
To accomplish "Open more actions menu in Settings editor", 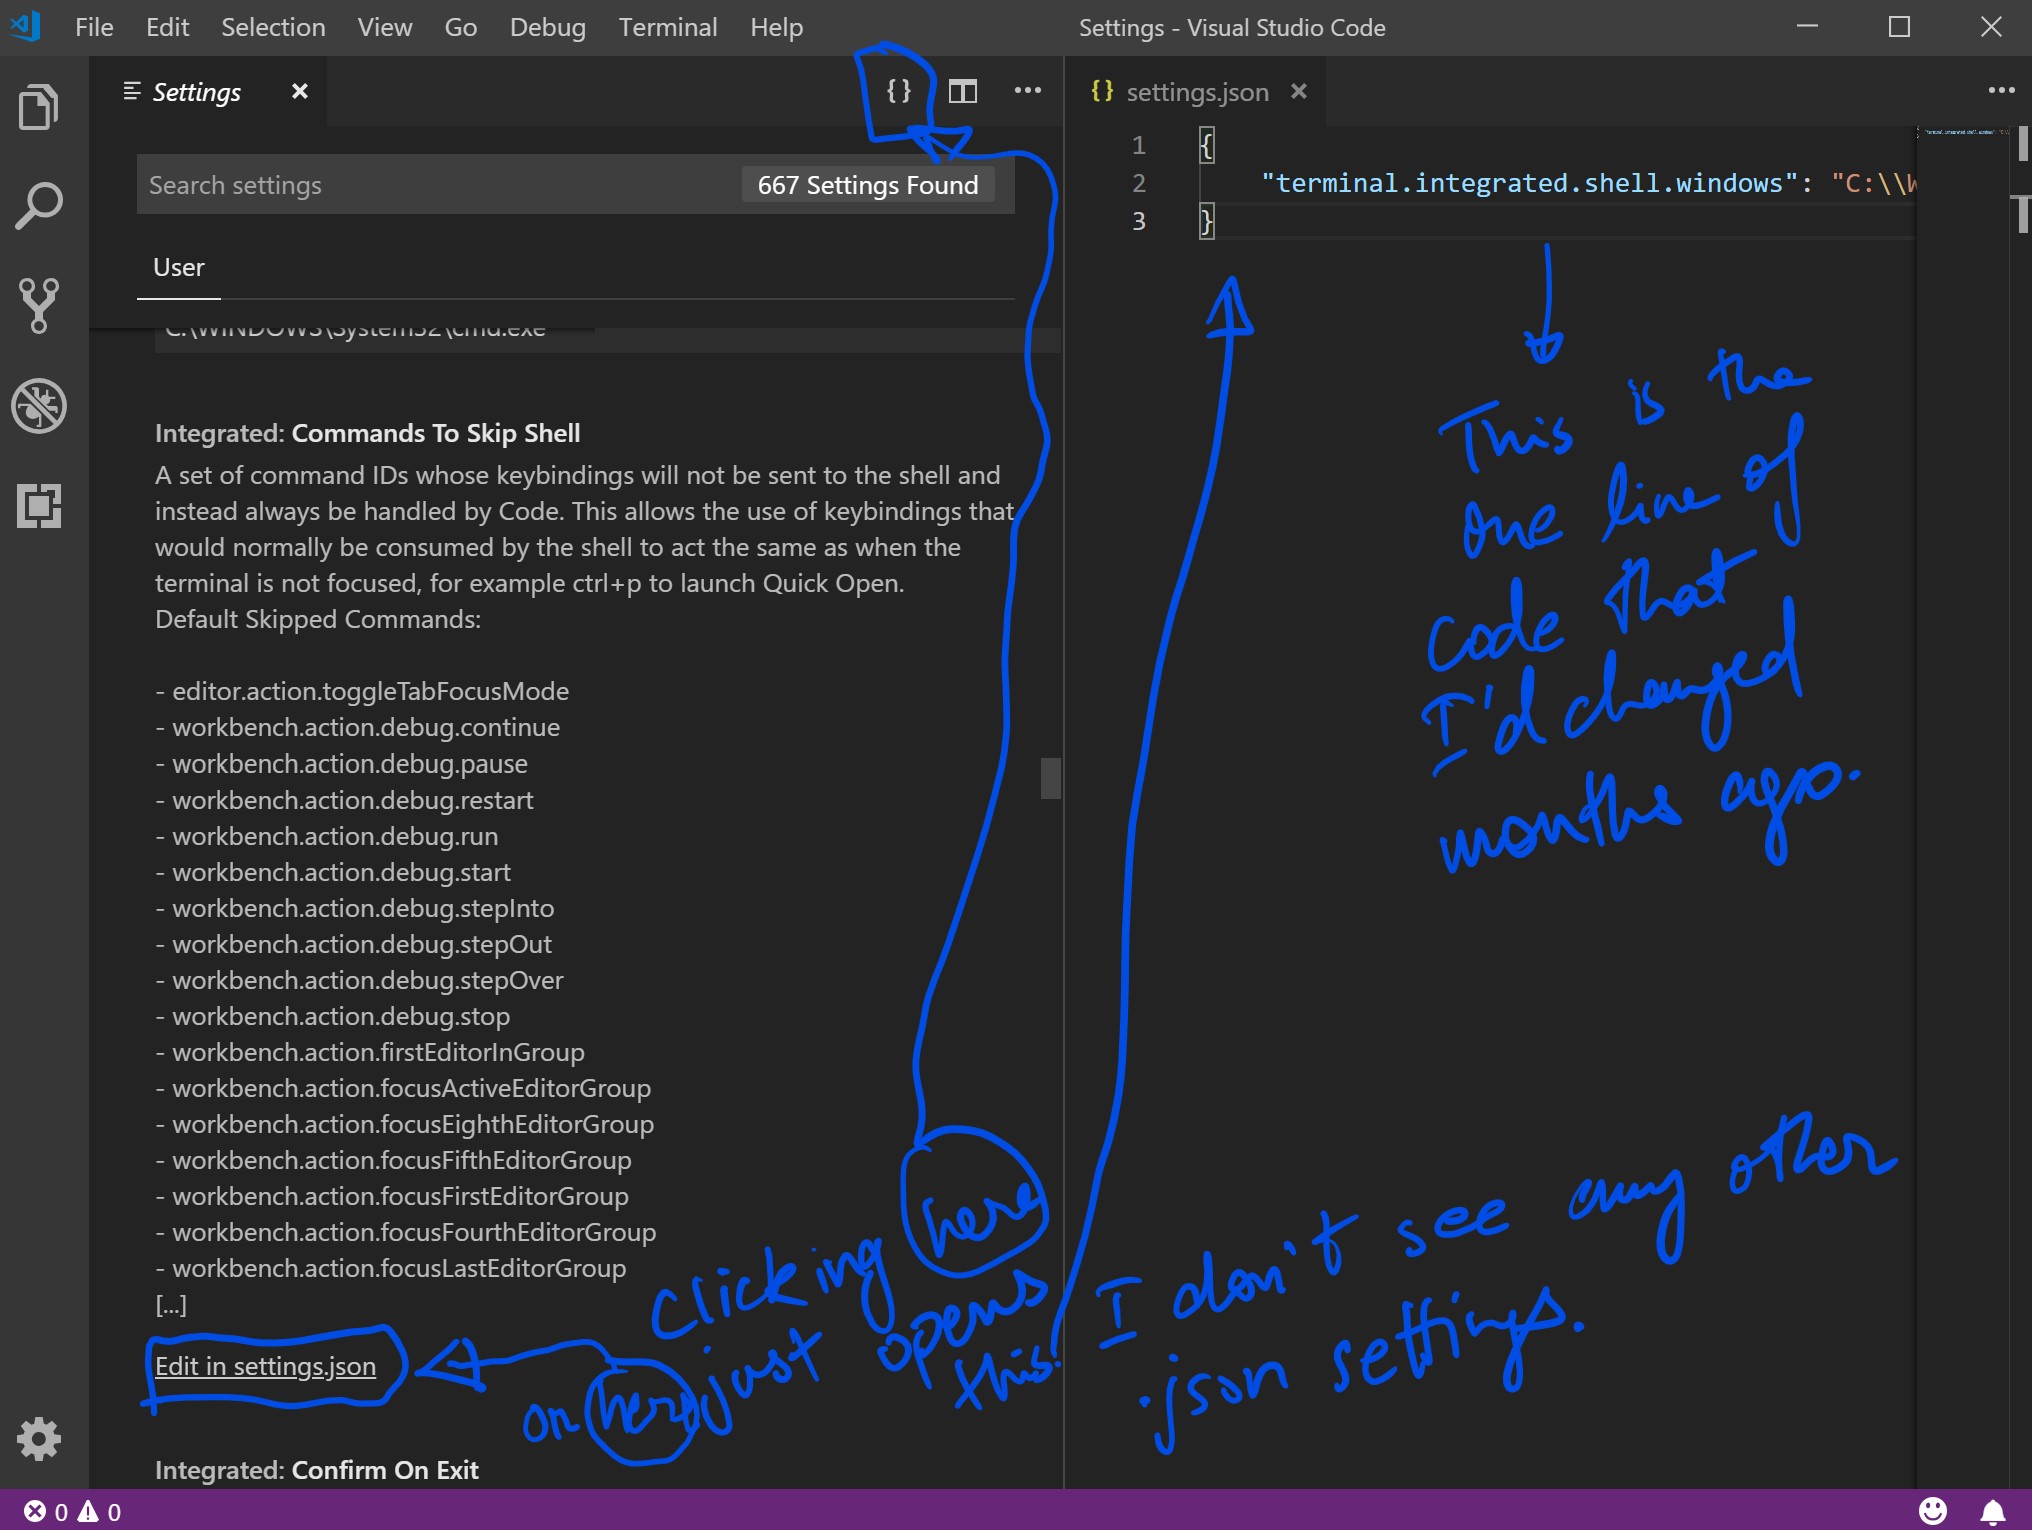I will [x=1027, y=91].
